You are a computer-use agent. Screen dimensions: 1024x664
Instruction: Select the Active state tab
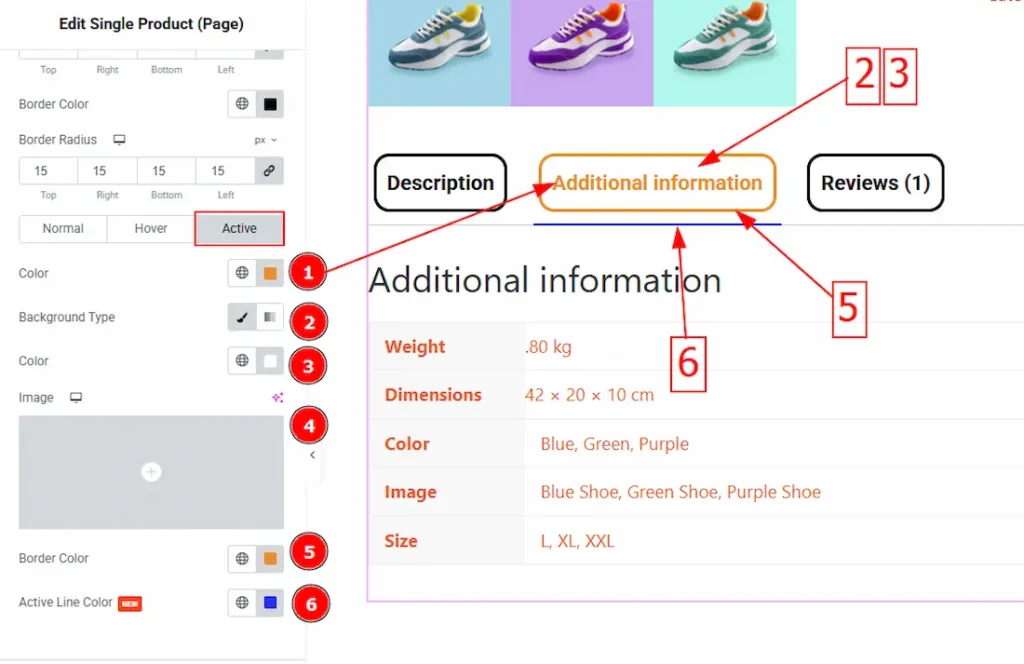pos(239,229)
